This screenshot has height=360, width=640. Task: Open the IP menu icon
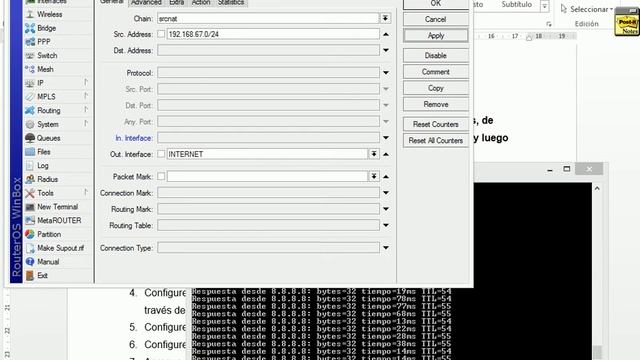[30, 83]
